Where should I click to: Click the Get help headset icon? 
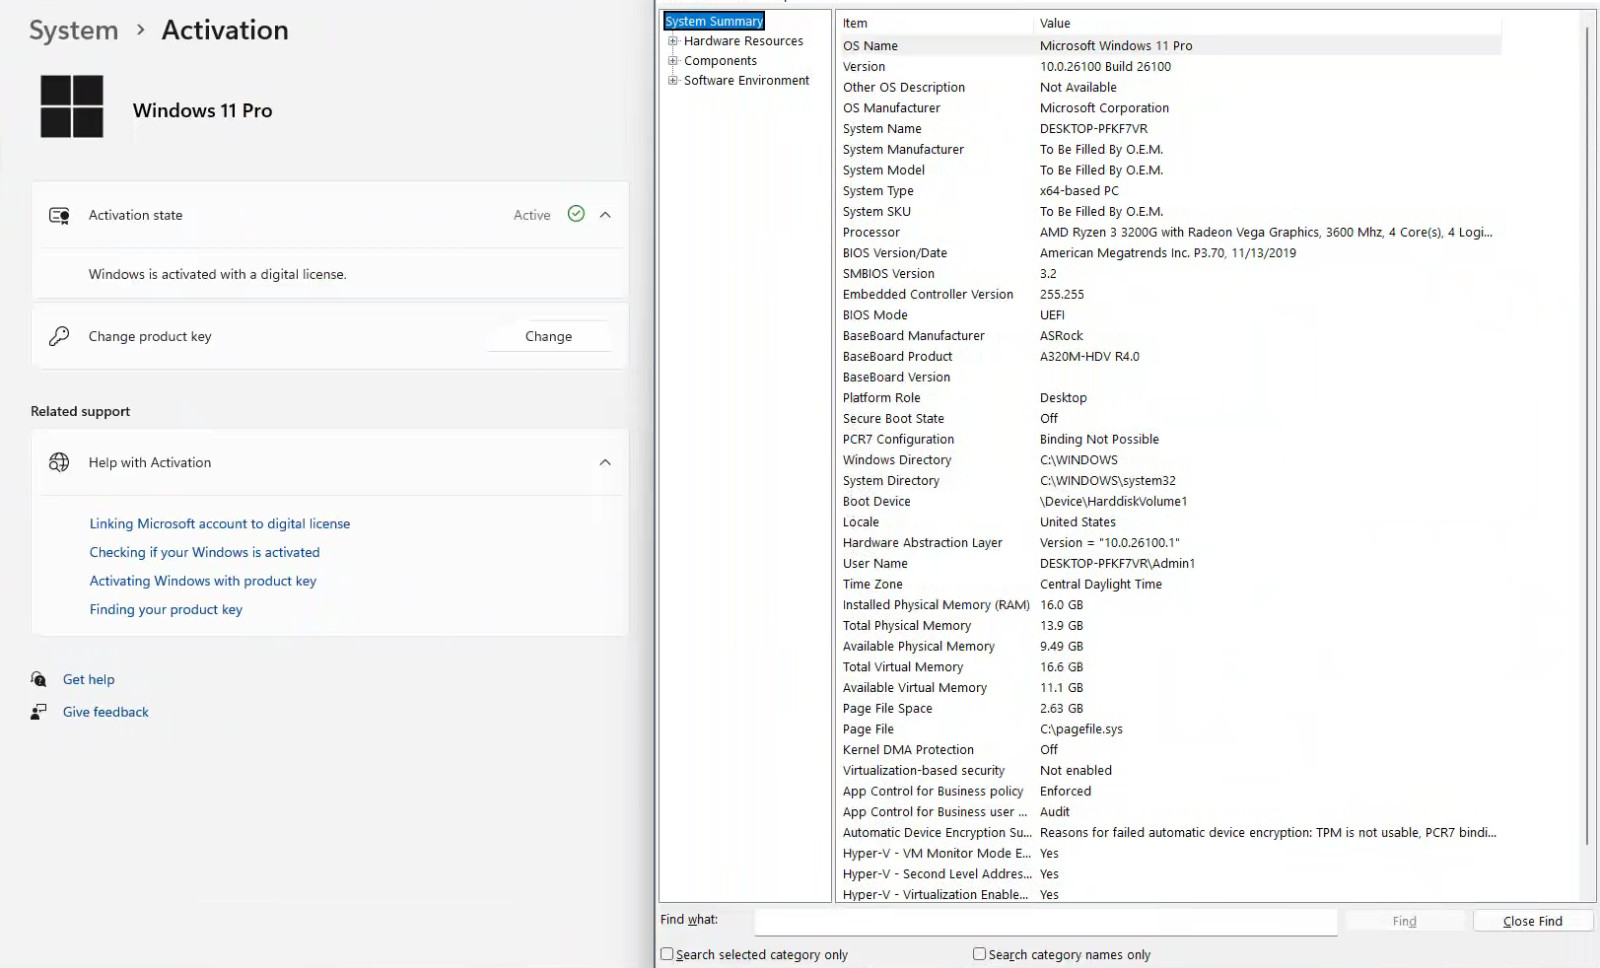pyautogui.click(x=39, y=679)
